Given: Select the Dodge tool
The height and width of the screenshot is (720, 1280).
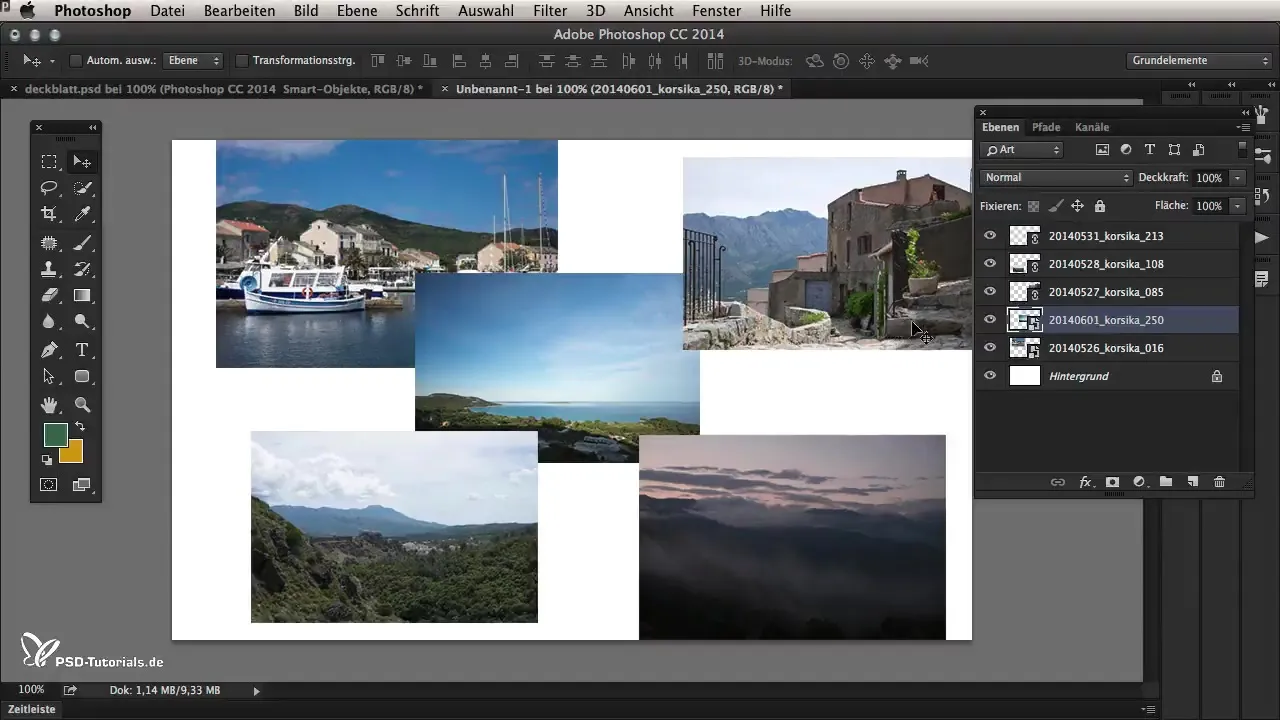Looking at the screenshot, I should [x=82, y=322].
